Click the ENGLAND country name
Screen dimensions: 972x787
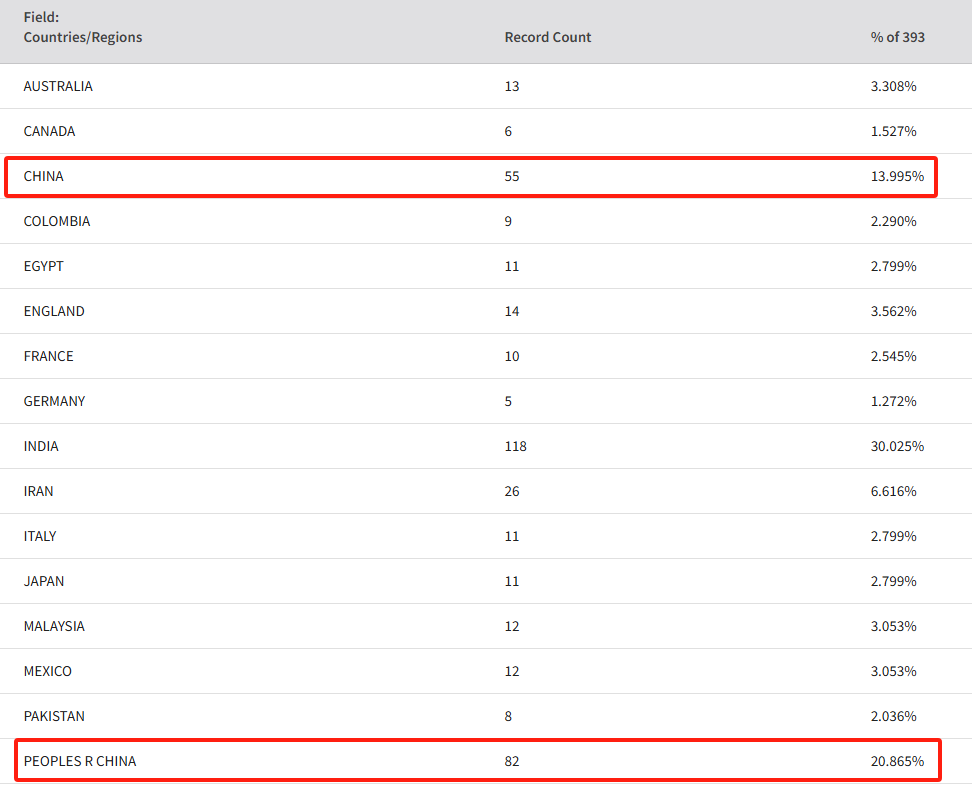pyautogui.click(x=54, y=311)
